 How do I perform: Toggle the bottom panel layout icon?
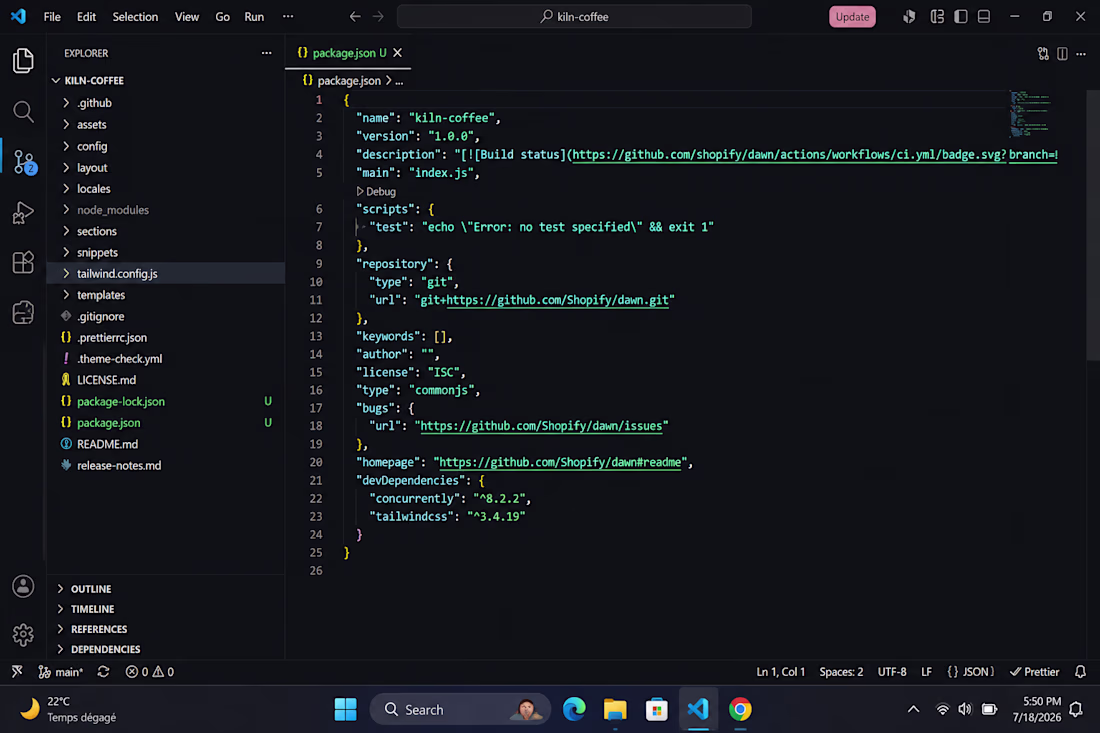click(984, 17)
